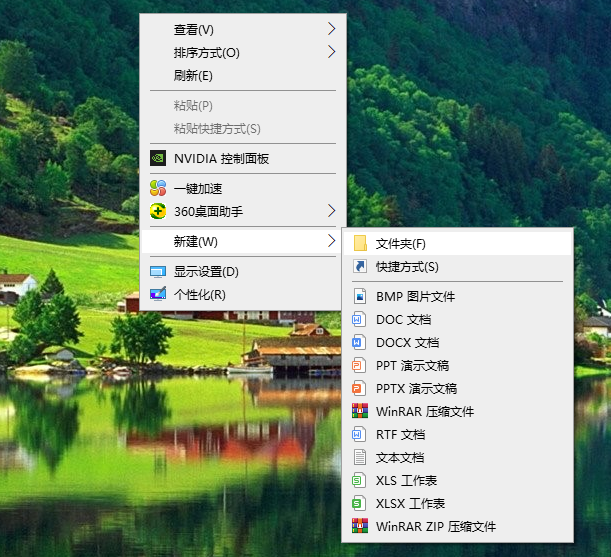Click the yellow folder icon beside 文件夹(F)
This screenshot has width=611, height=557.
click(x=360, y=243)
